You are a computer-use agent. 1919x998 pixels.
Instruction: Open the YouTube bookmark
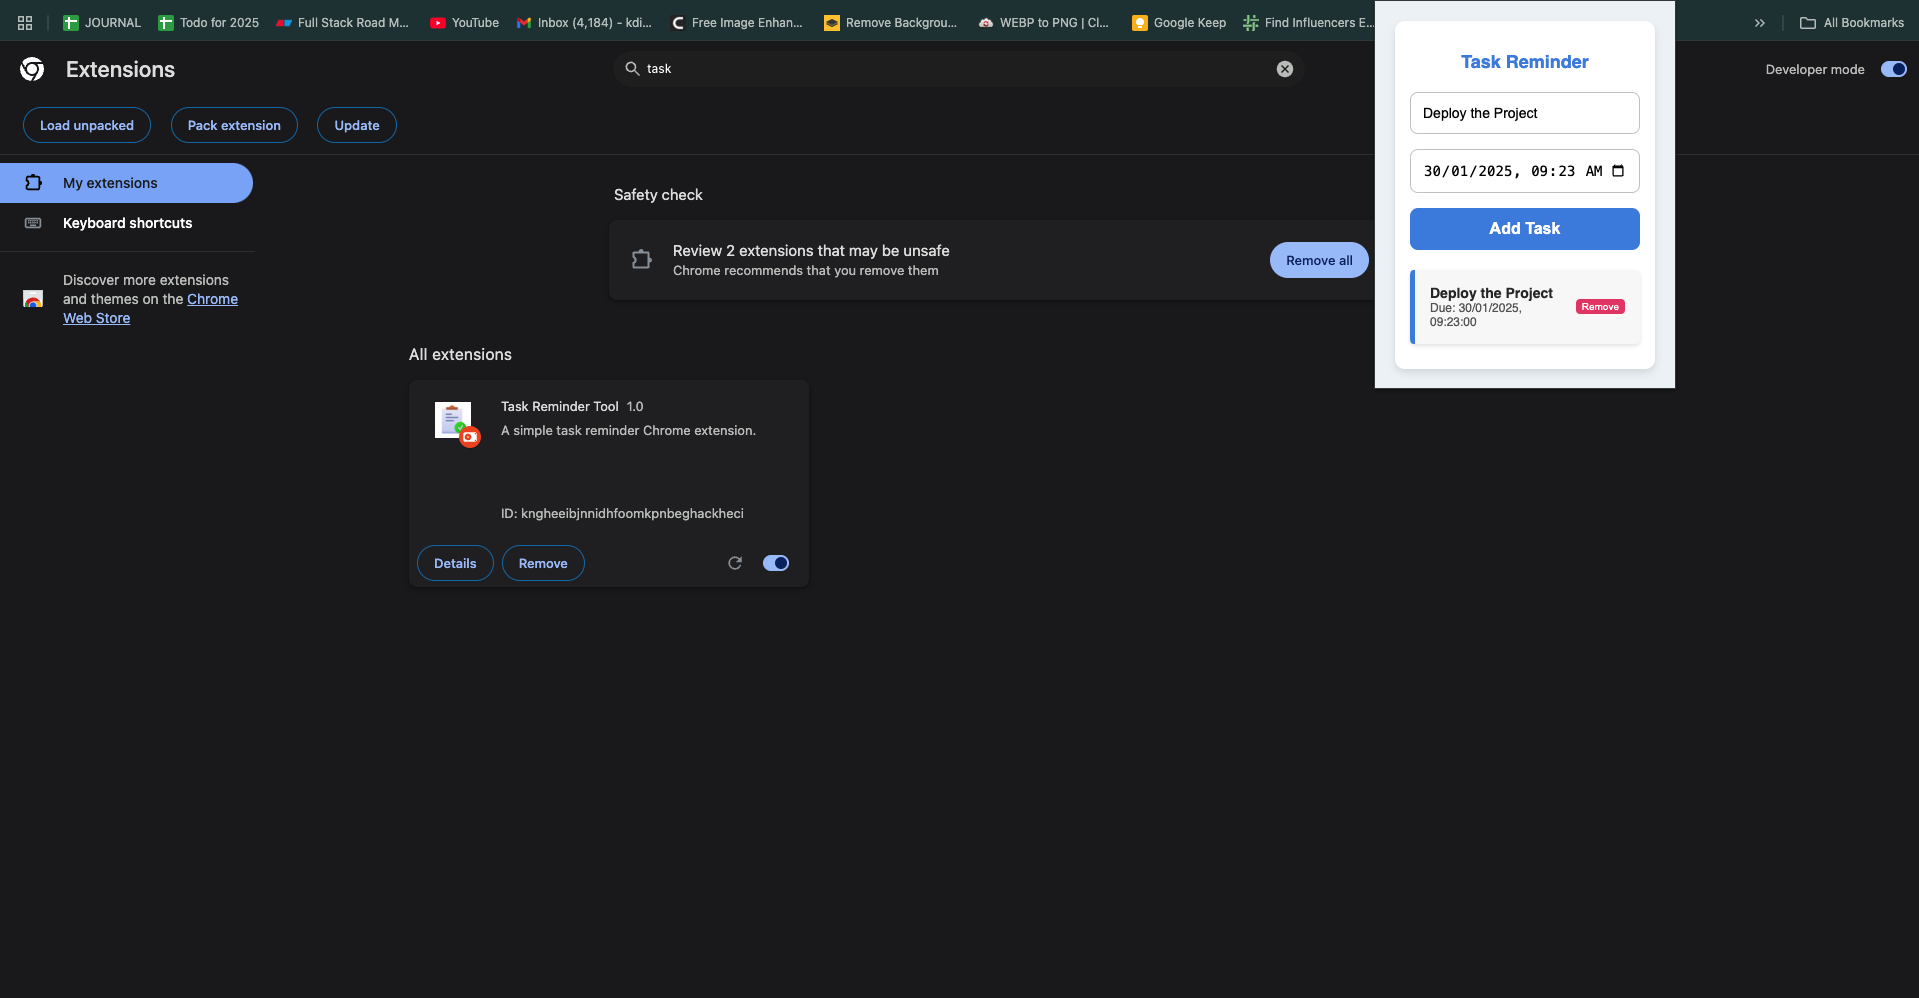click(x=464, y=22)
